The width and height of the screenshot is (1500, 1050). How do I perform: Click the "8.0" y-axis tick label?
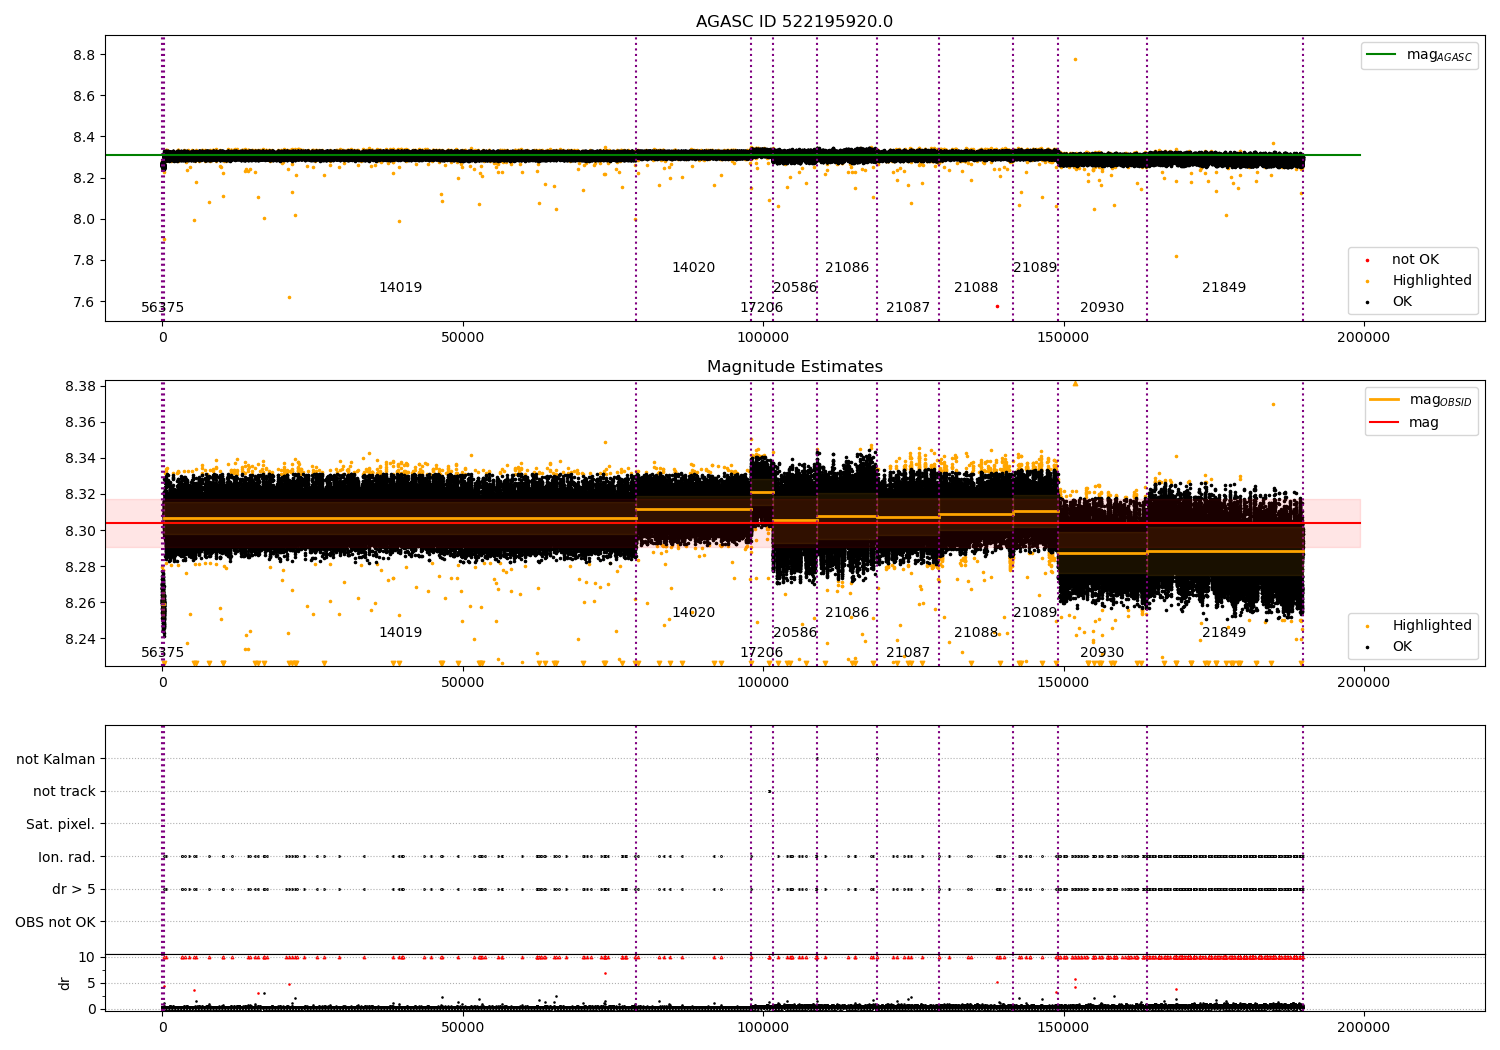point(84,220)
